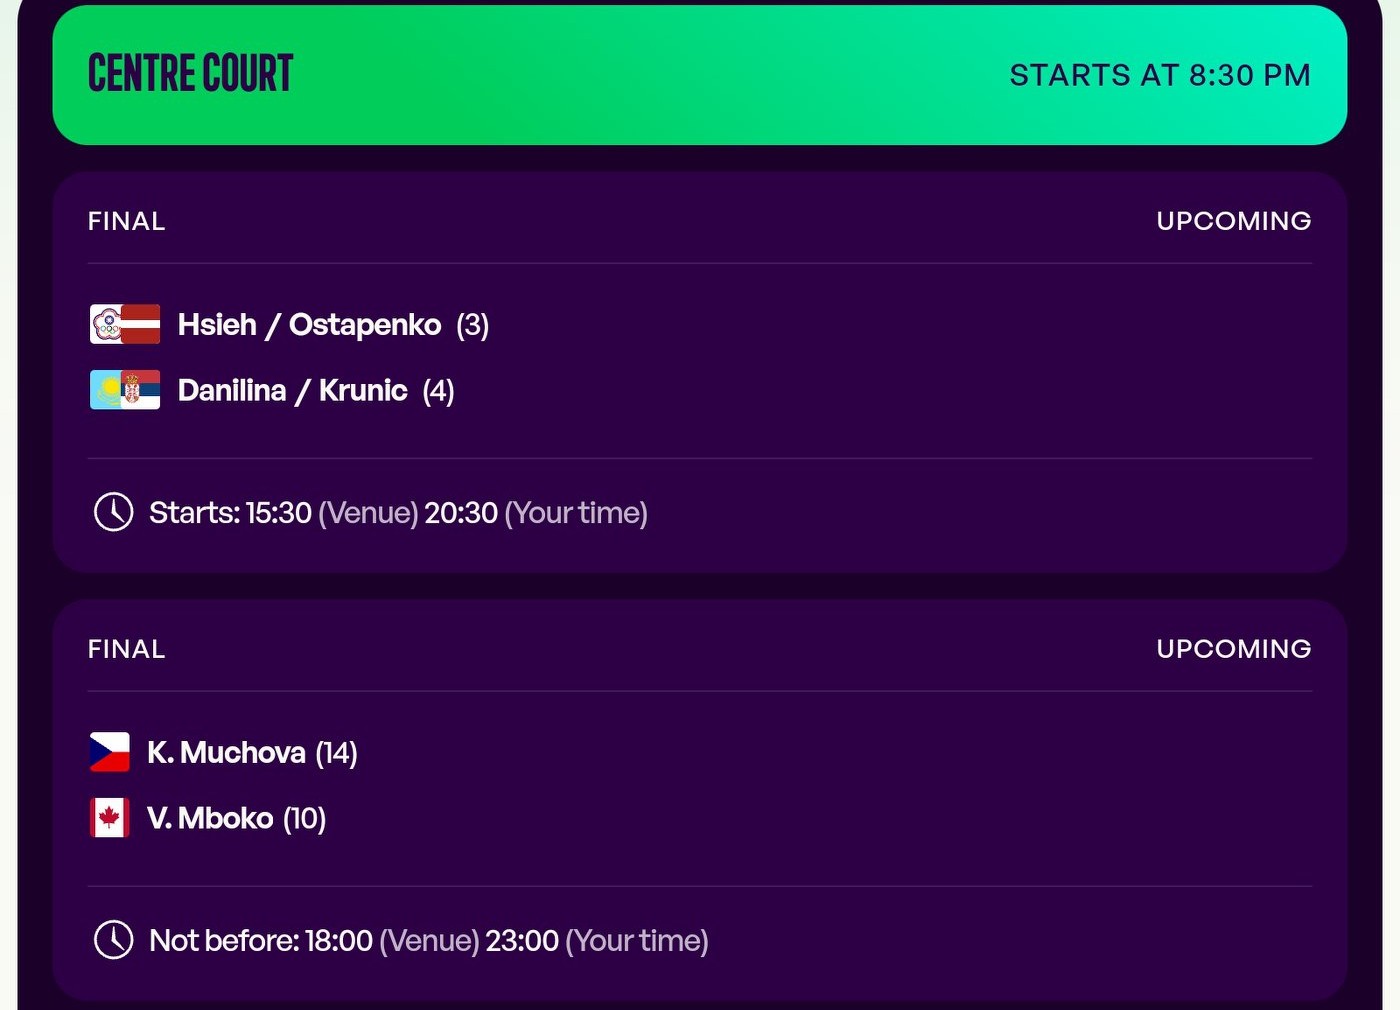Click the doubles match Upcoming status
This screenshot has height=1010, width=1400.
point(1233,221)
